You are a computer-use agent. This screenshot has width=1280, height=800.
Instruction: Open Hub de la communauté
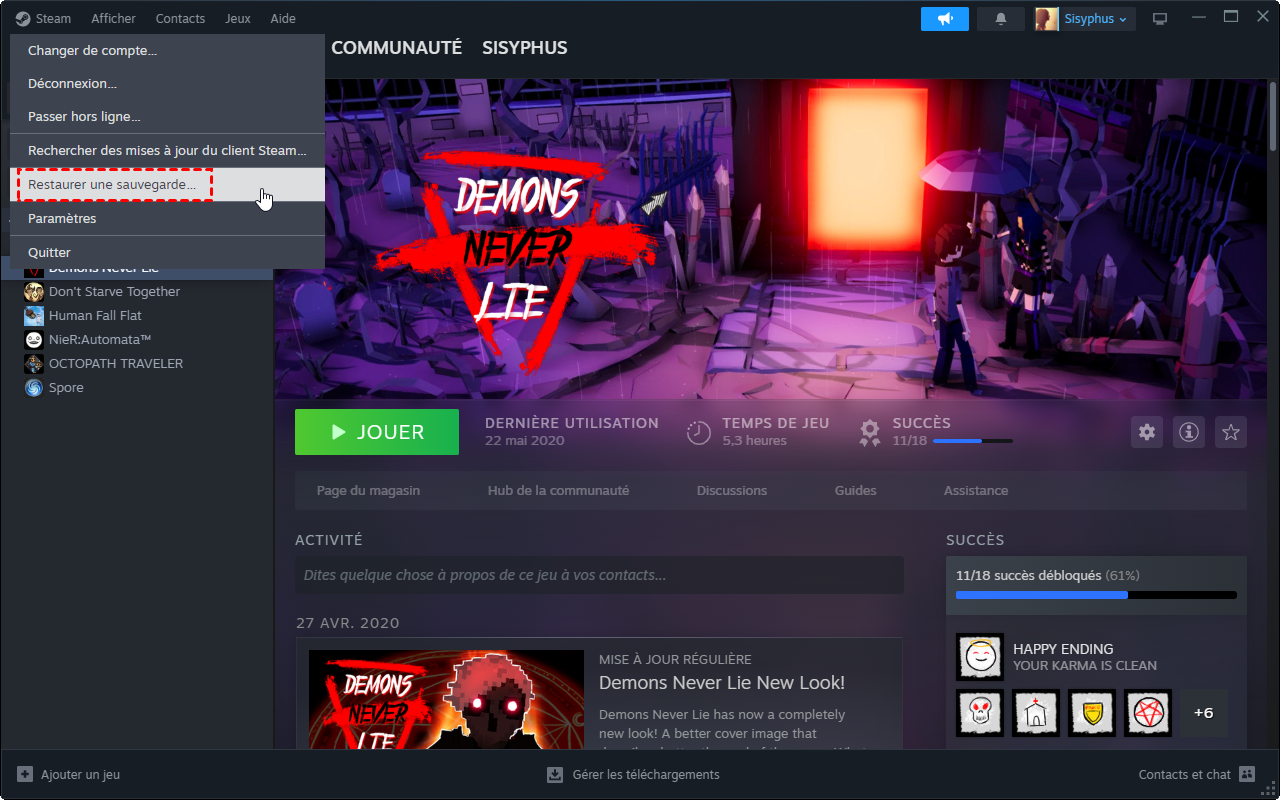[558, 491]
